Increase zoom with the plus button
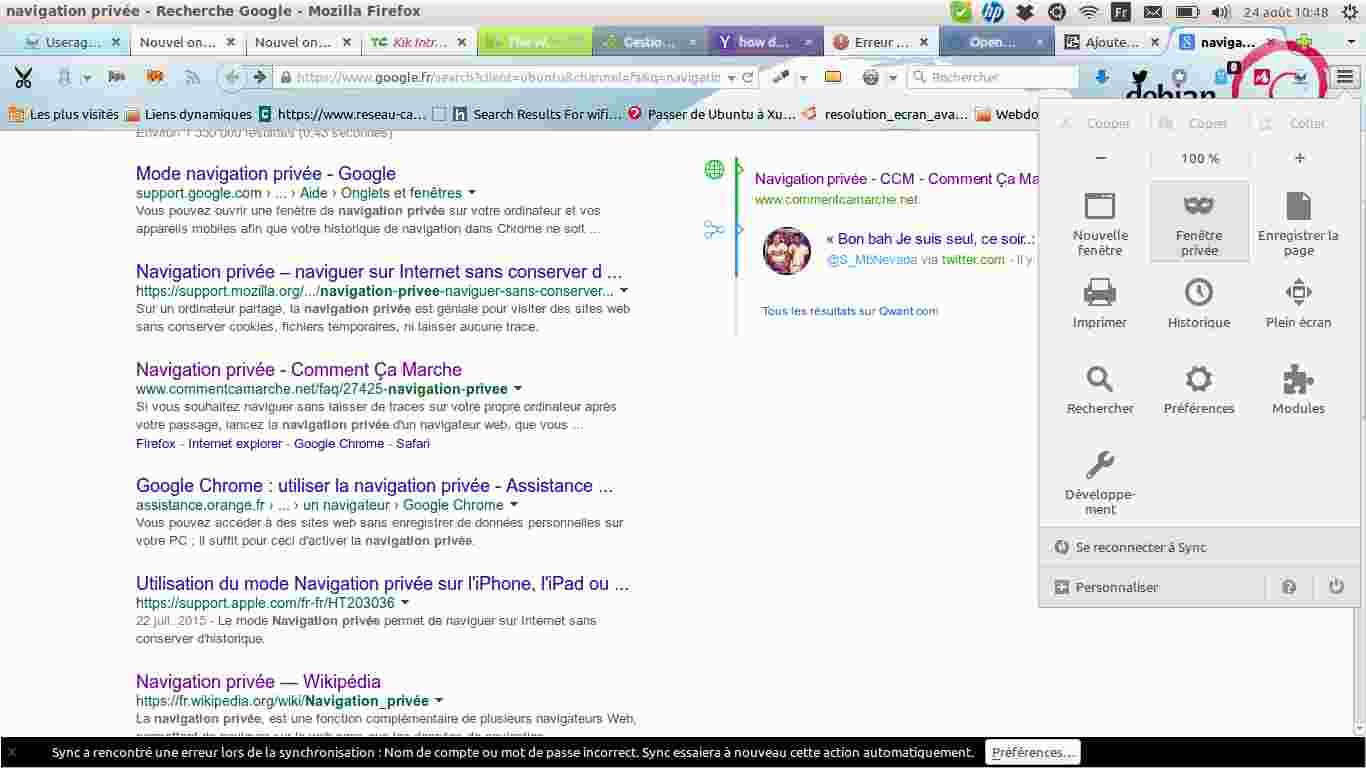The image size is (1366, 768). [x=1300, y=158]
